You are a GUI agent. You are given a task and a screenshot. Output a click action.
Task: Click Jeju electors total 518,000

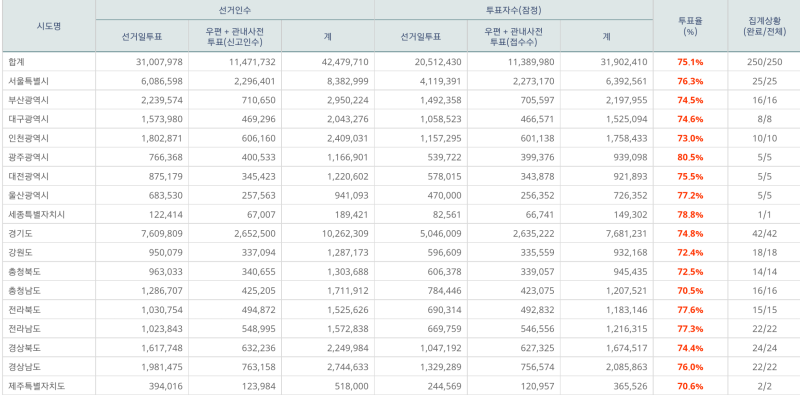point(351,386)
